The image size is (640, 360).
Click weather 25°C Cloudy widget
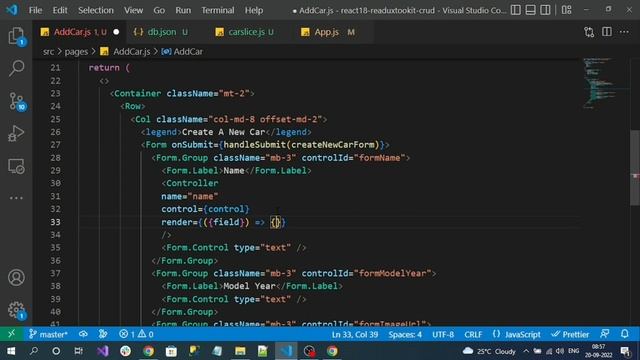(x=490, y=351)
